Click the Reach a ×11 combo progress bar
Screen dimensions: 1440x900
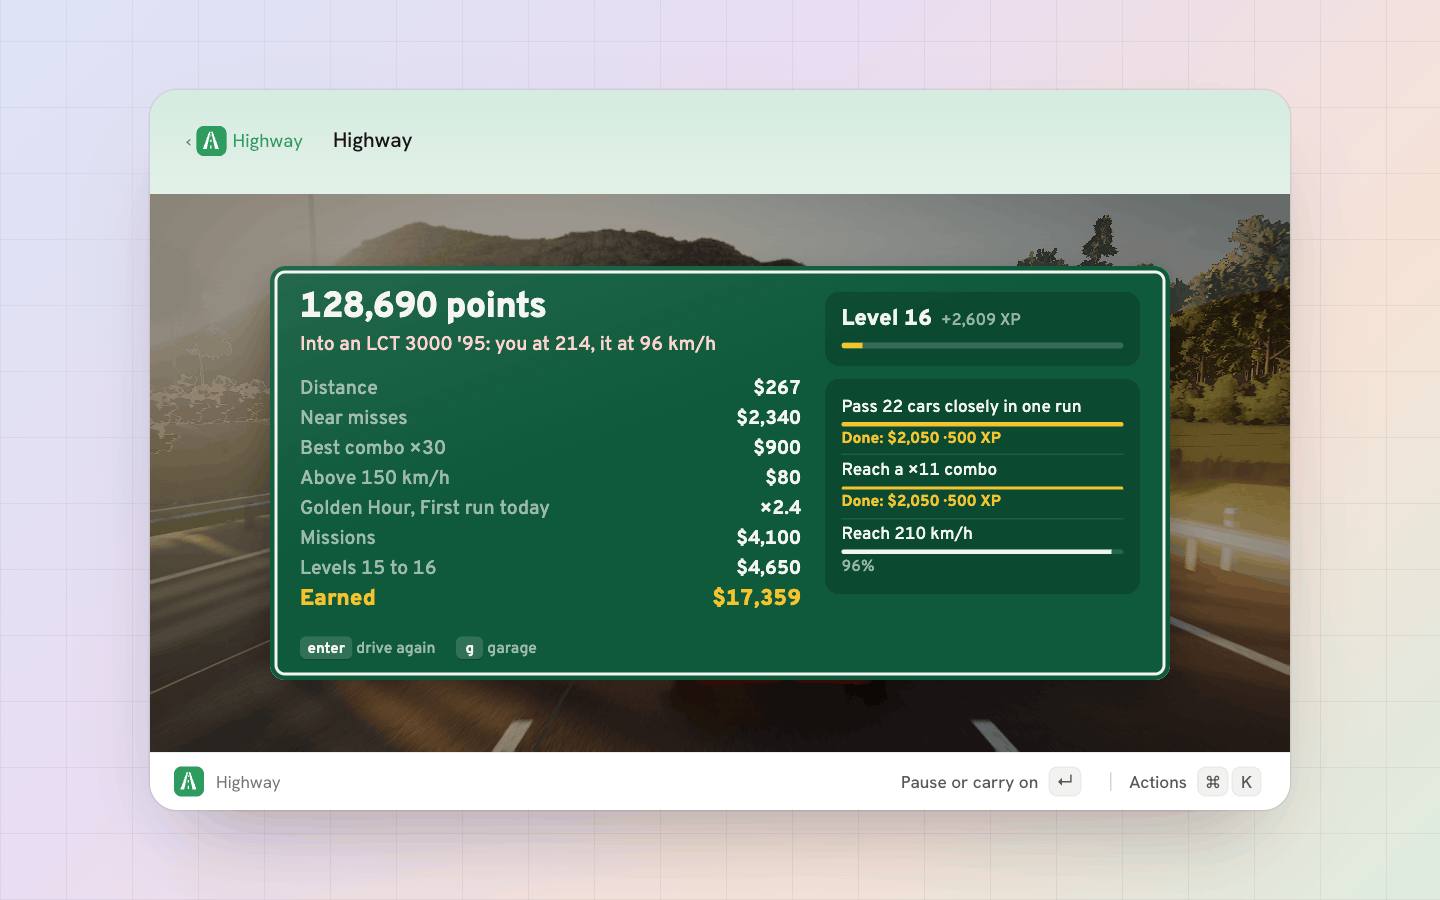pyautogui.click(x=982, y=488)
